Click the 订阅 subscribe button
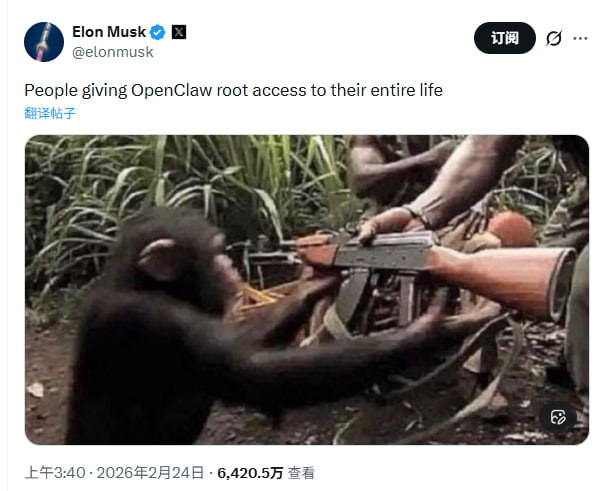This screenshot has width=602, height=491. (504, 38)
